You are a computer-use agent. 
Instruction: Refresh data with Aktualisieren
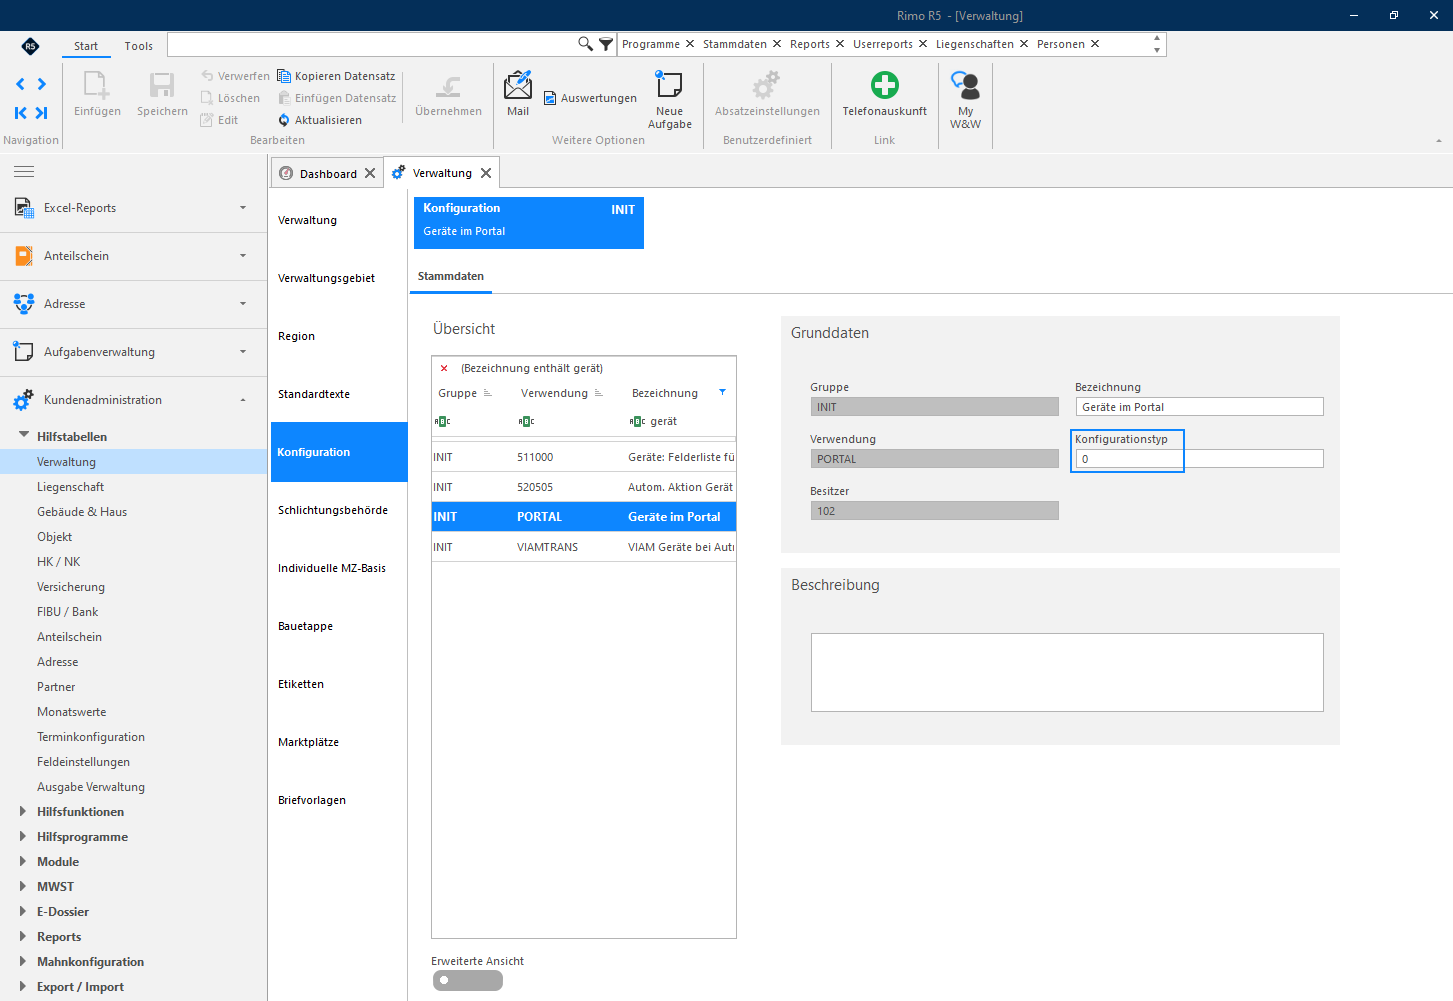[x=320, y=120]
